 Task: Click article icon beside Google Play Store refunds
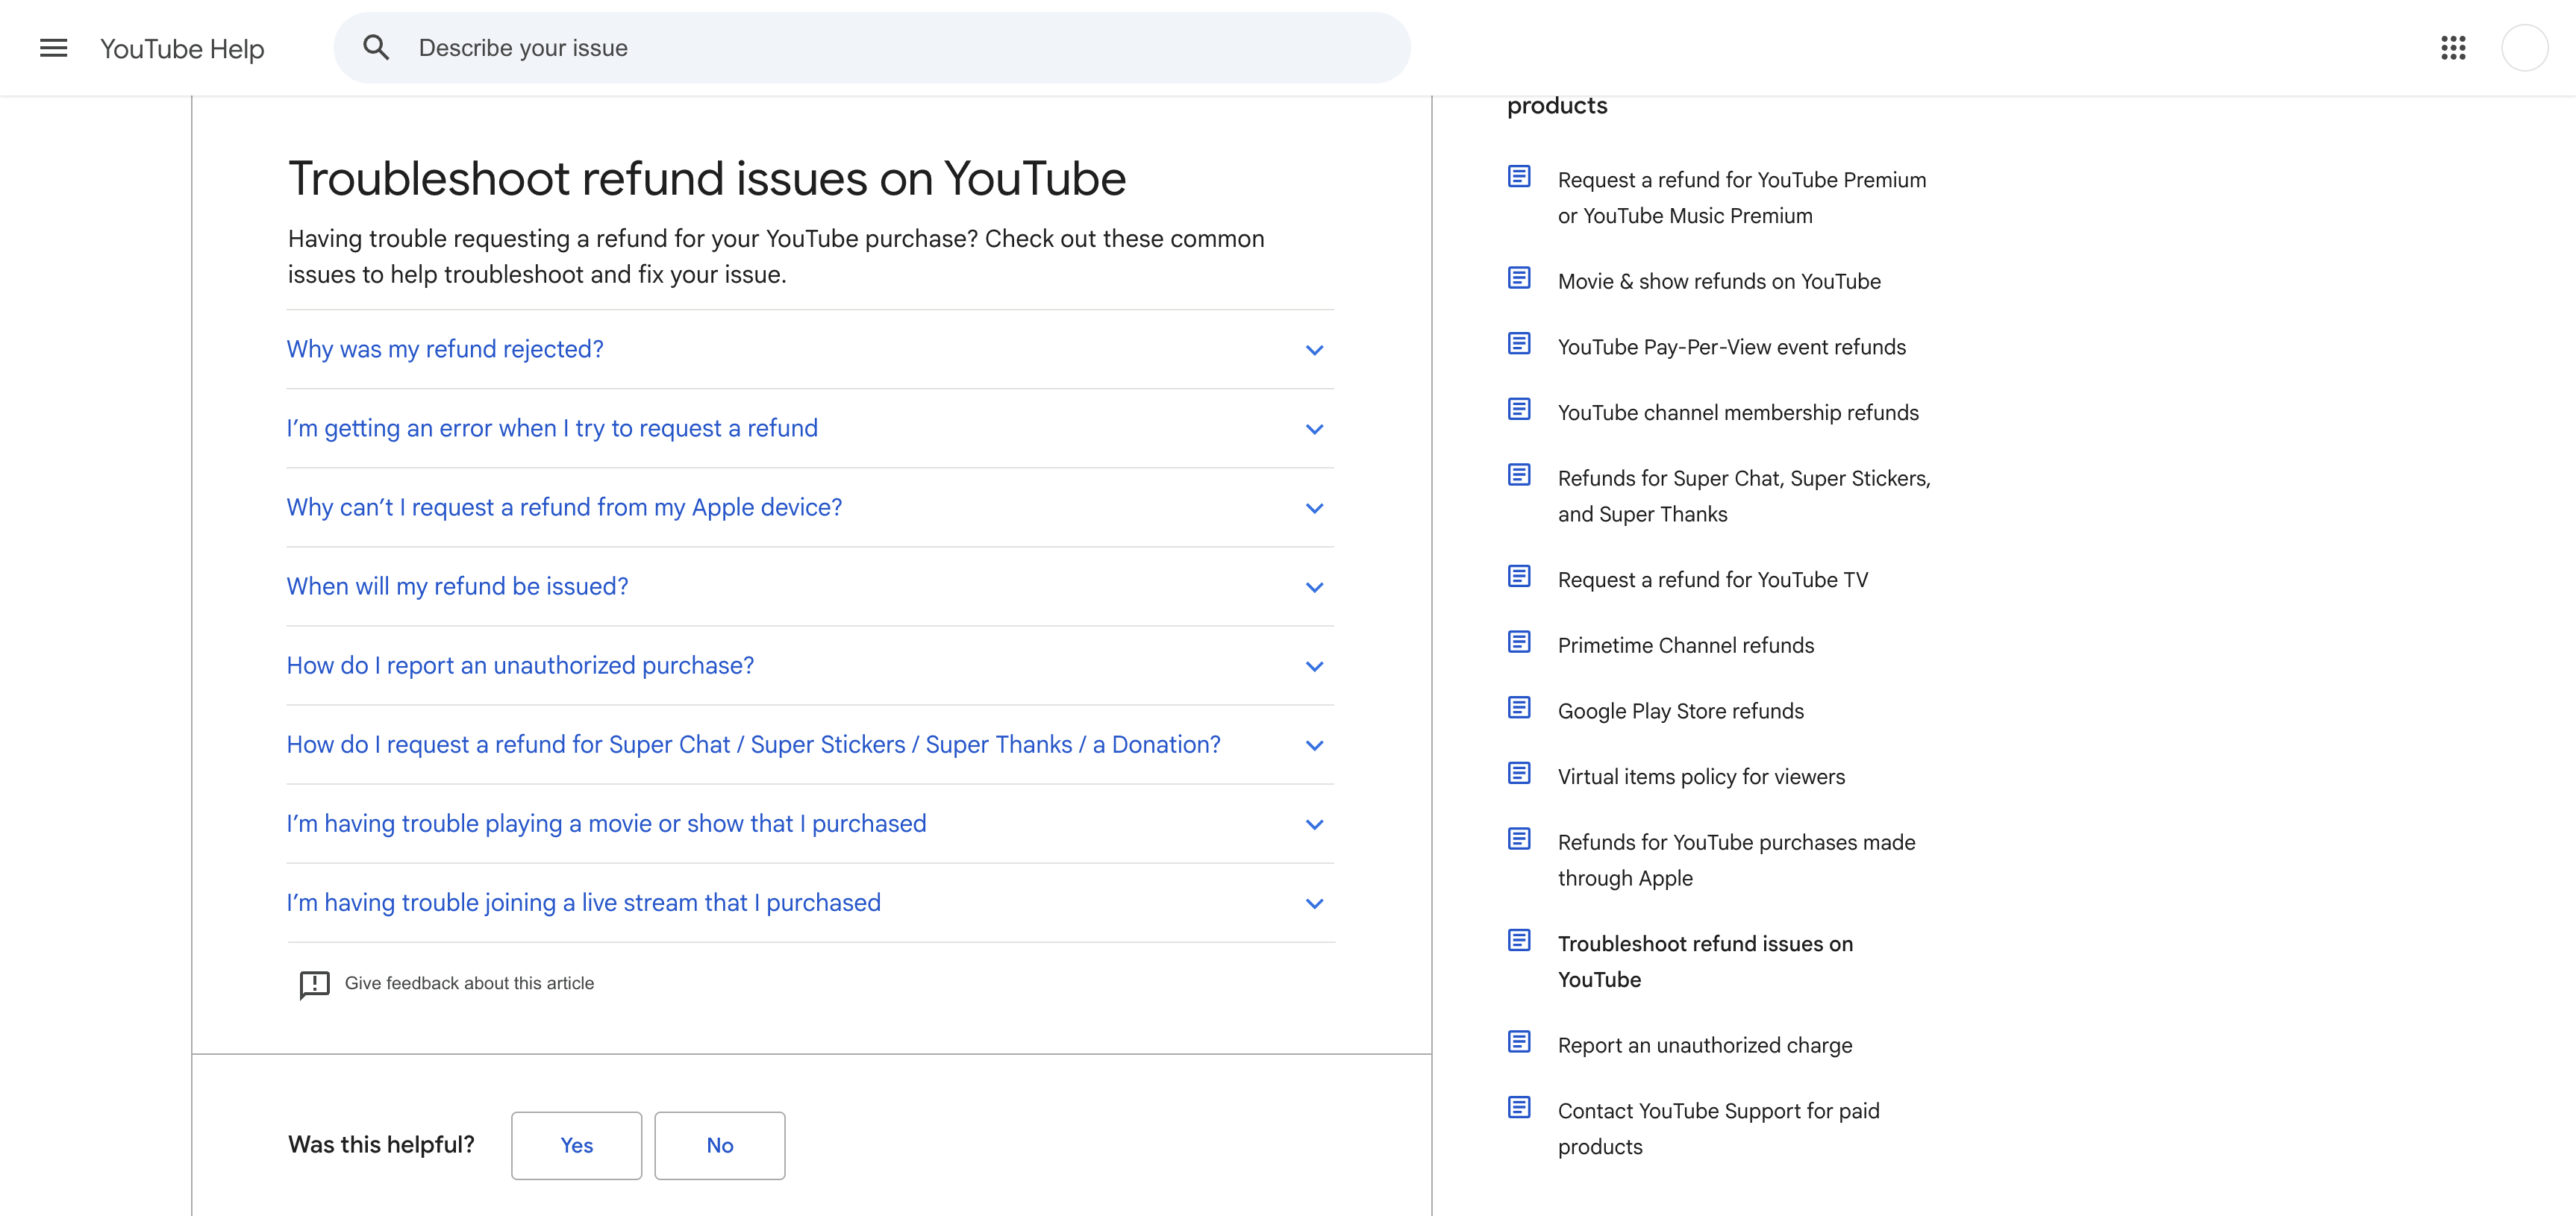tap(1519, 708)
